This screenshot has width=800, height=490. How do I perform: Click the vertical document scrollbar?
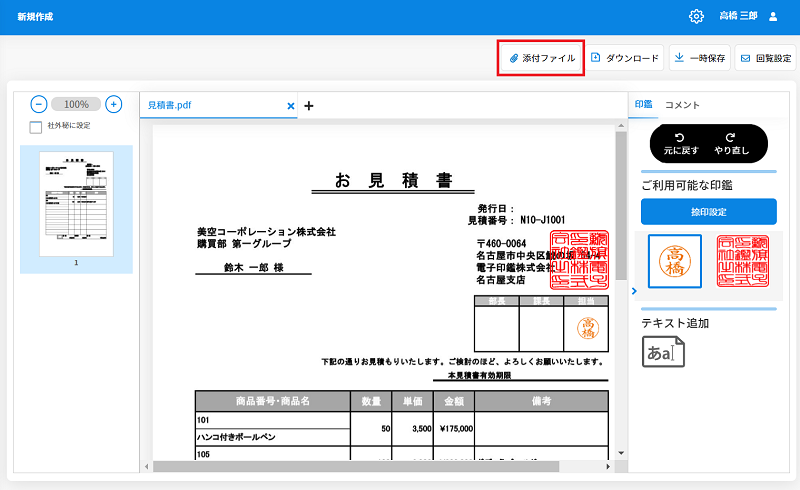click(x=621, y=206)
